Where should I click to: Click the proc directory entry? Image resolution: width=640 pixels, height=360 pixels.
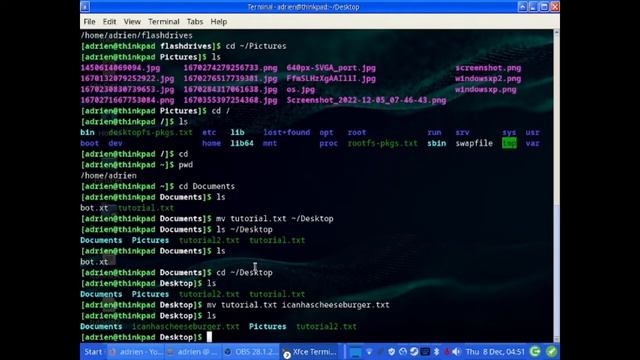pyautogui.click(x=329, y=143)
